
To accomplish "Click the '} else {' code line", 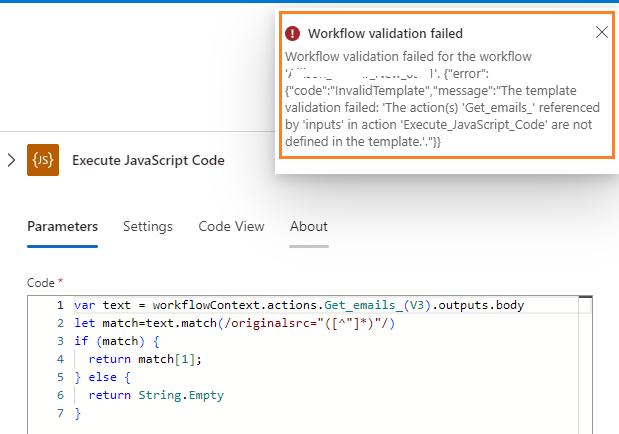I will (103, 377).
